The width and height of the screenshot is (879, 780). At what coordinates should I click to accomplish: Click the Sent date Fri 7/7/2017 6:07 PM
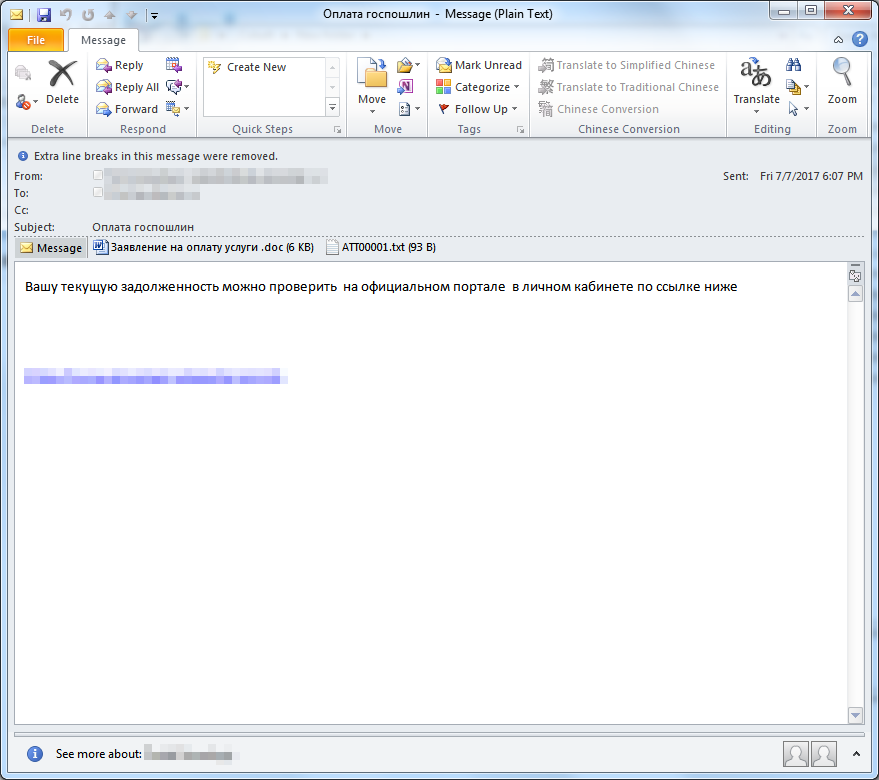pyautogui.click(x=811, y=176)
